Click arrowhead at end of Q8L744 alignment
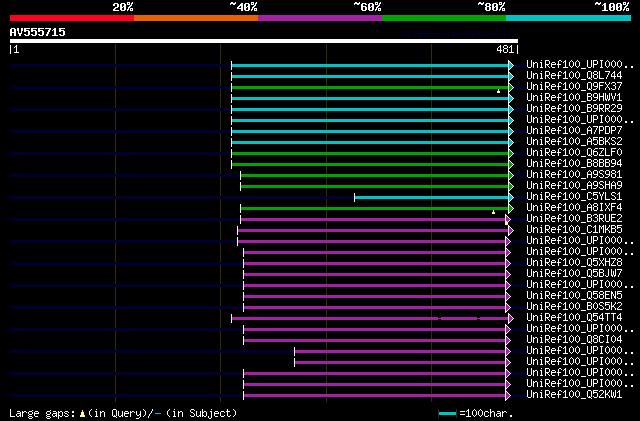The width and height of the screenshot is (640, 421). (511, 76)
